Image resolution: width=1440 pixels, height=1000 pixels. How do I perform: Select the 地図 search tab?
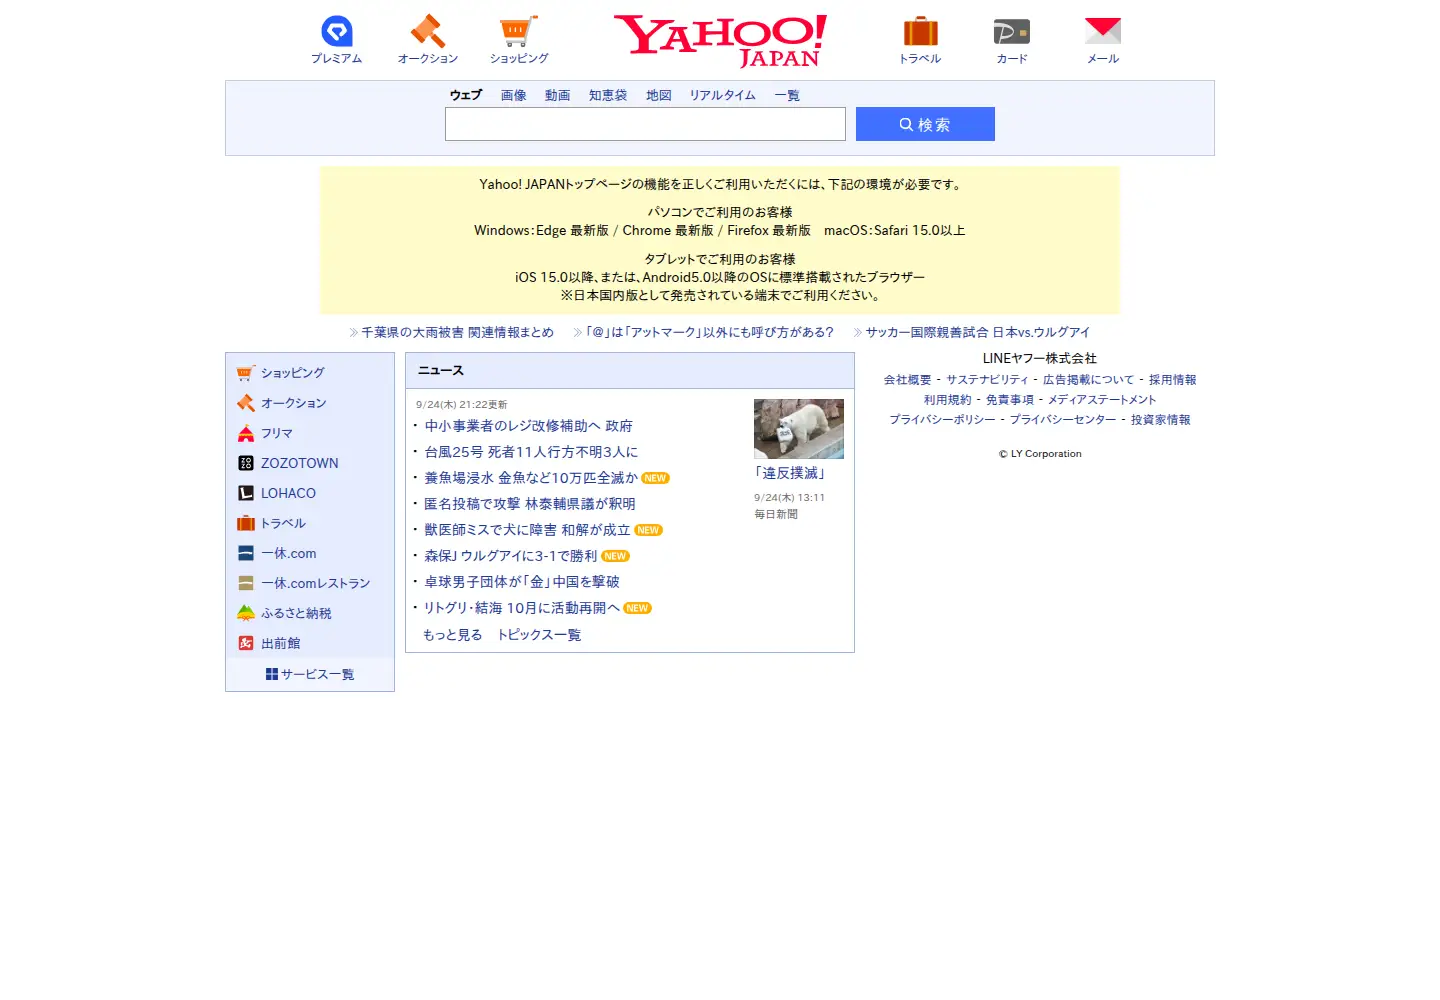659,95
